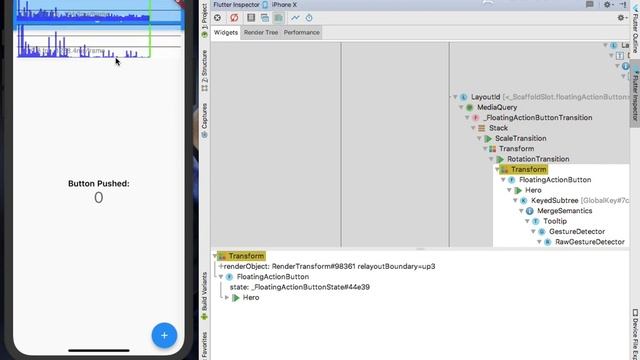Click the red refresh widget tree icon
Image resolution: width=640 pixels, height=360 pixels.
(x=234, y=18)
